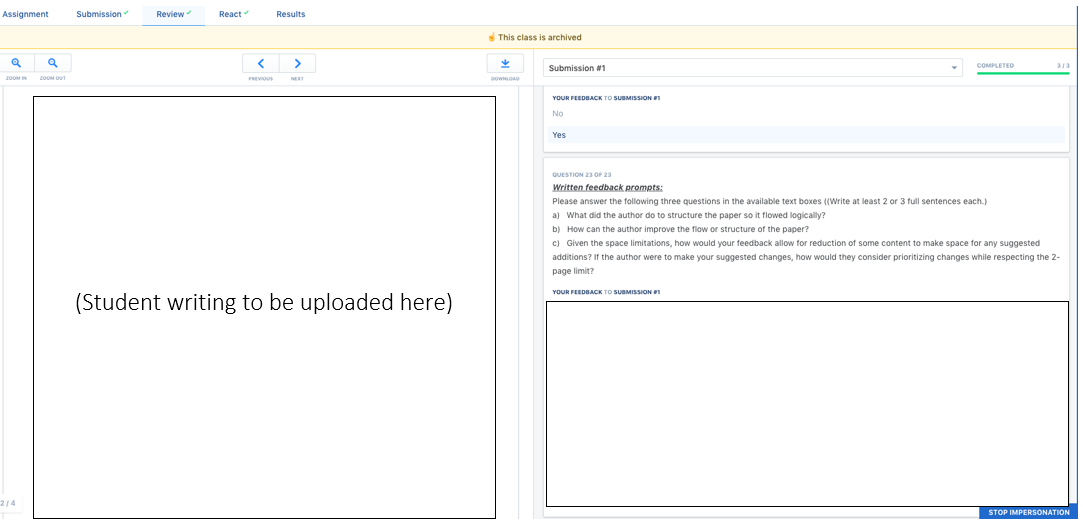Screen dimensions: 1083x520
Task: Select the Yes feedback option
Action: click(559, 135)
